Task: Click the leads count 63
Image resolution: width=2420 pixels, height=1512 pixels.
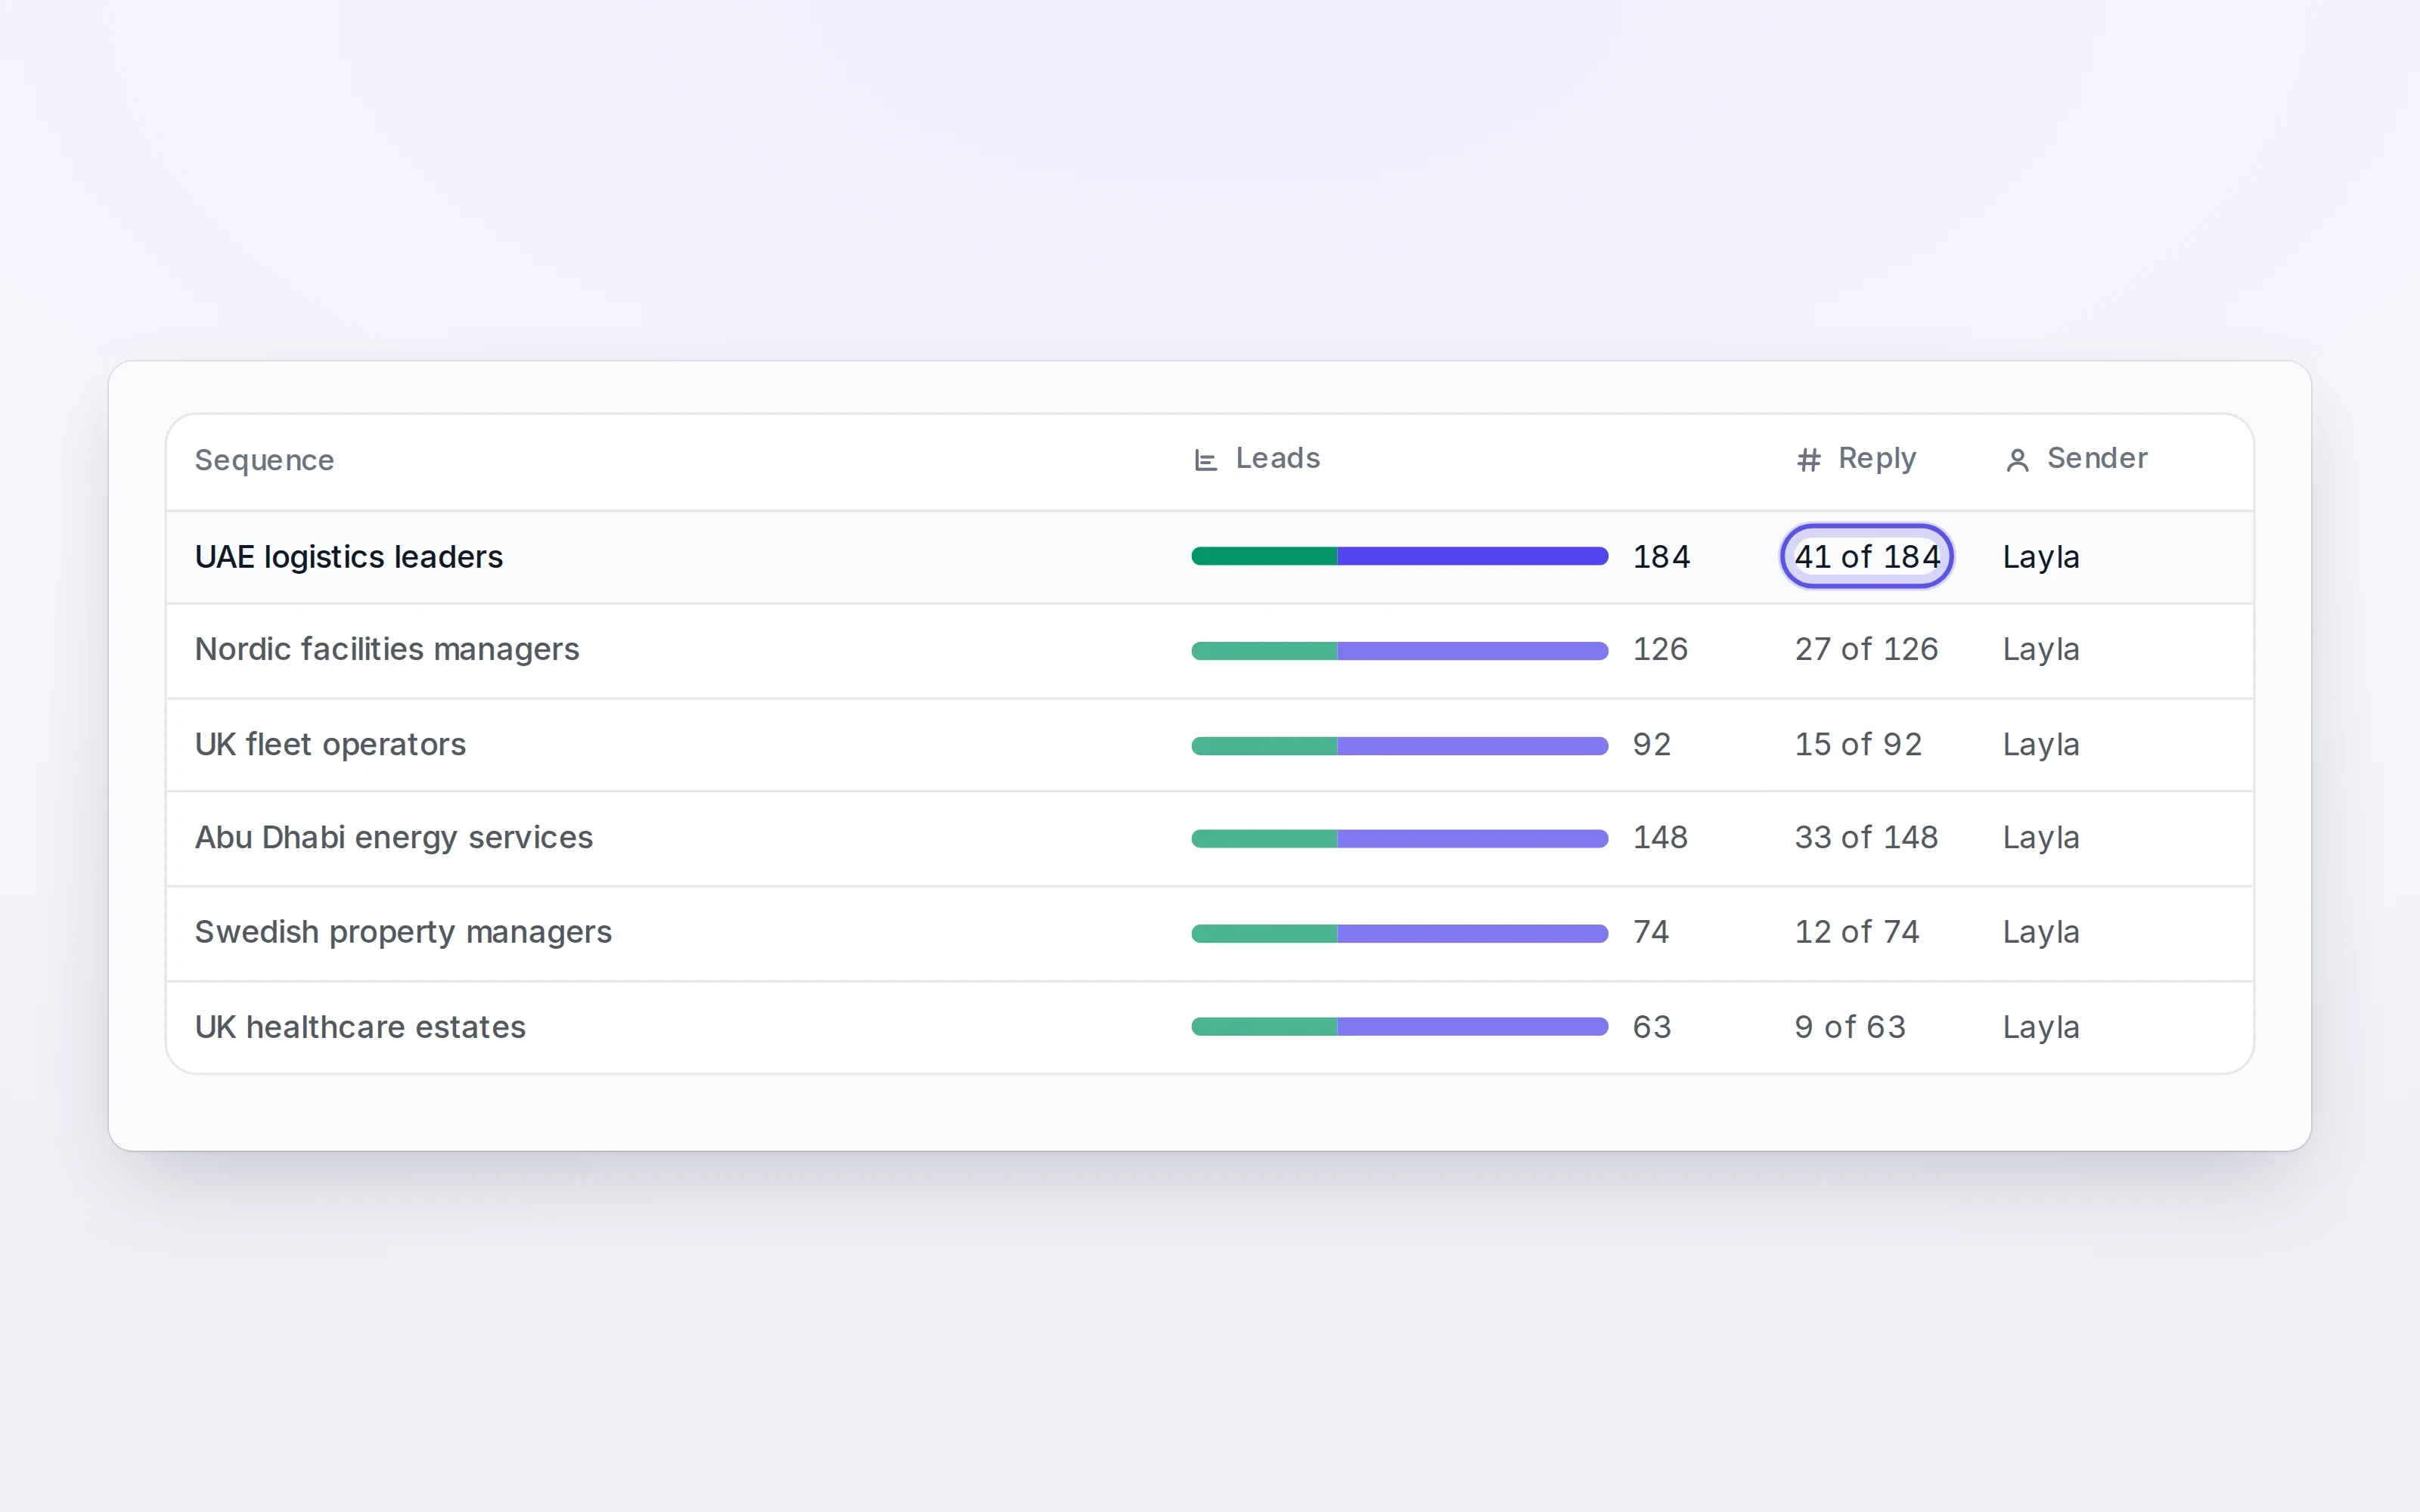Action: pos(1652,1028)
